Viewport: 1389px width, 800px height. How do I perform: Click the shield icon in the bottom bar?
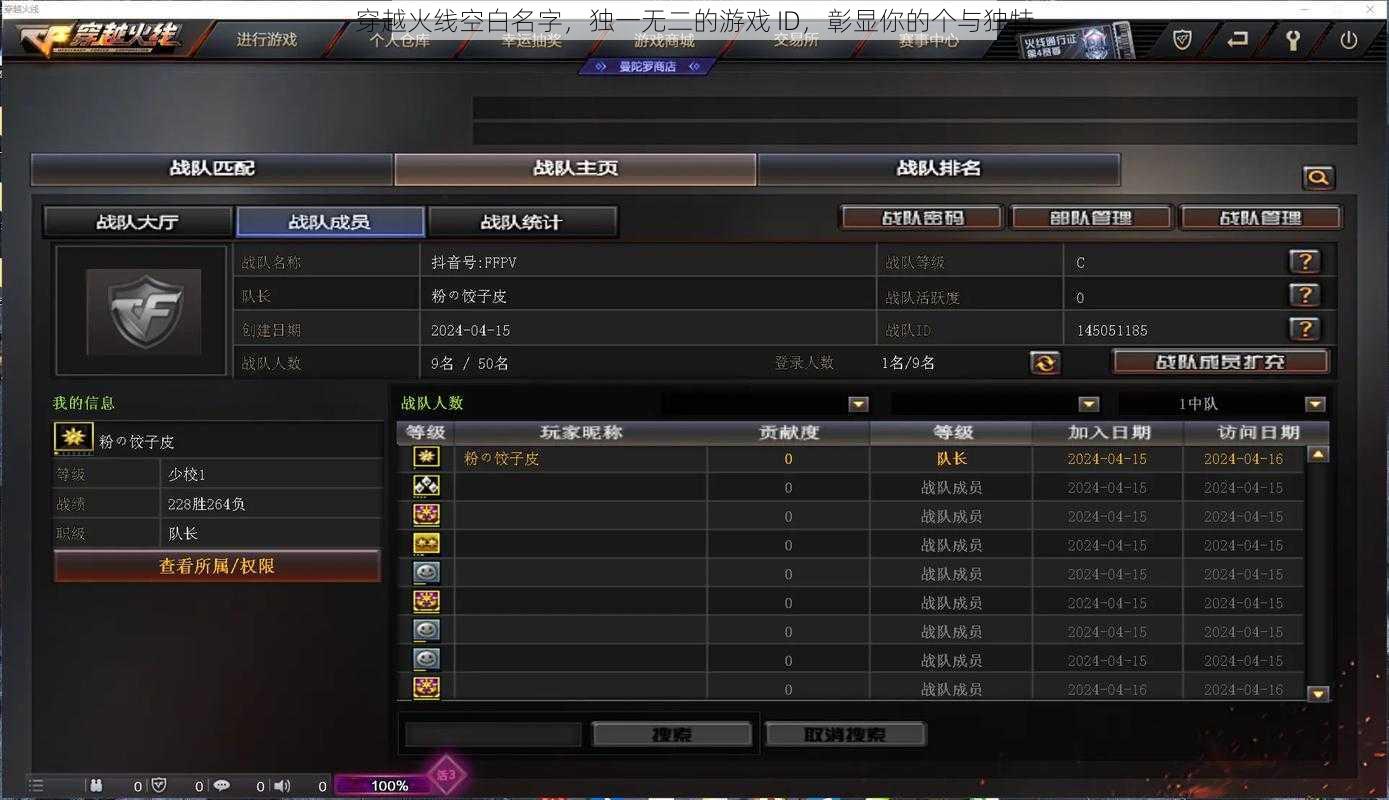coord(158,786)
